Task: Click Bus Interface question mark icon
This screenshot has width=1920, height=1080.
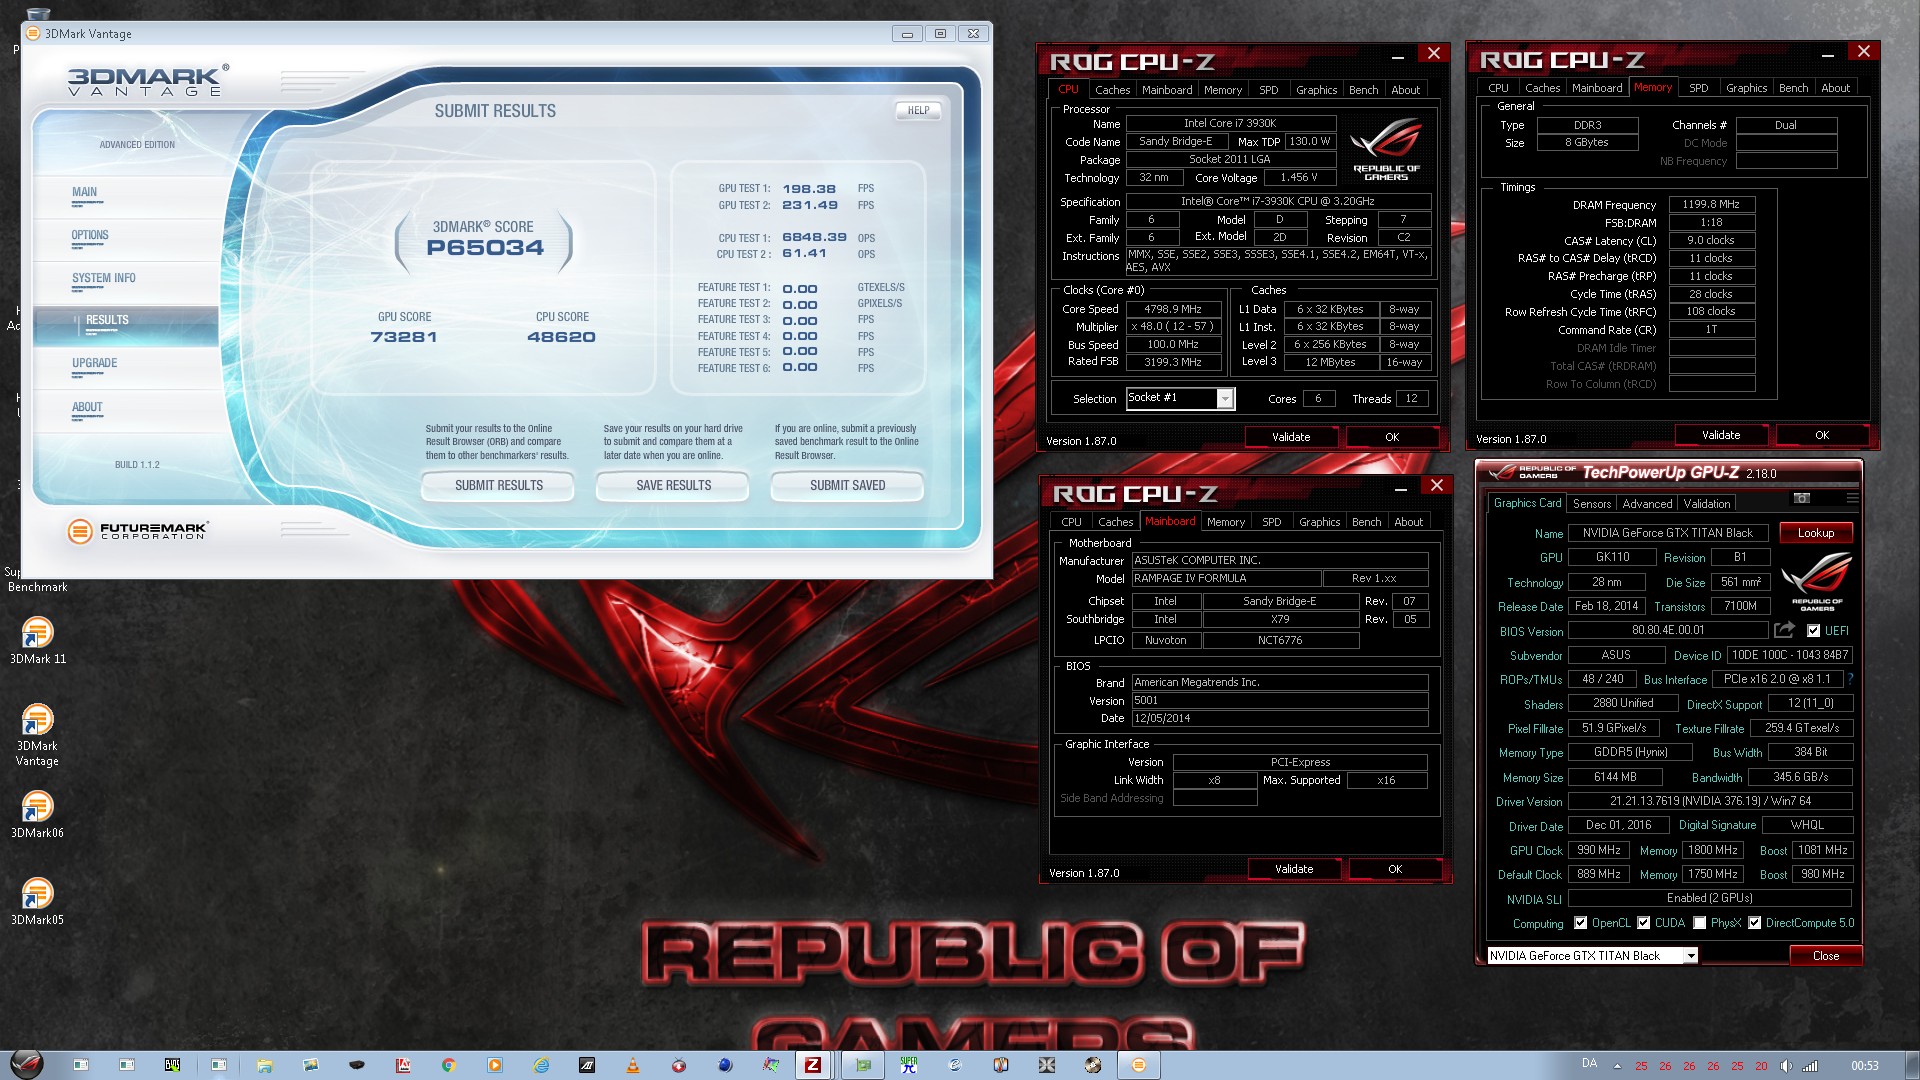Action: 1851,679
